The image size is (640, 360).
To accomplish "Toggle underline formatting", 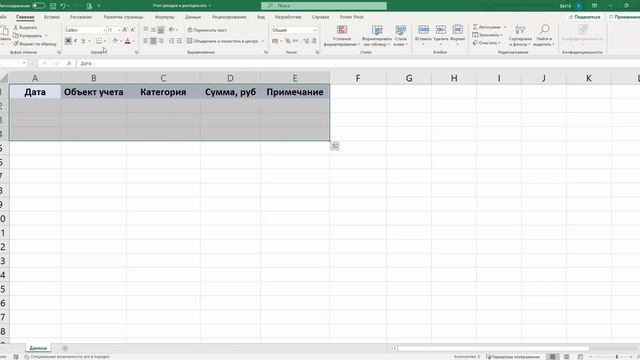I will [x=83, y=41].
